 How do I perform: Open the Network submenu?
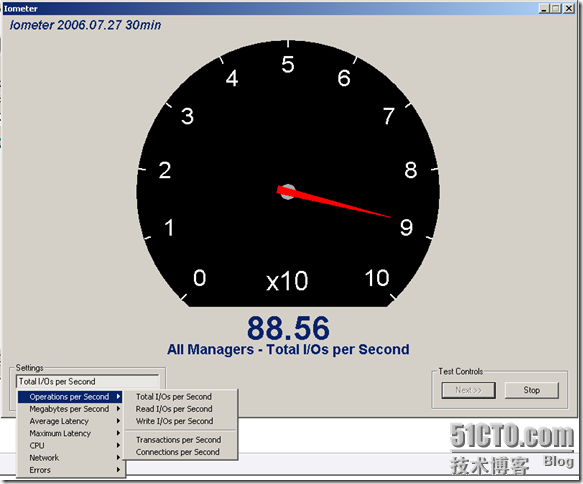(x=70, y=458)
